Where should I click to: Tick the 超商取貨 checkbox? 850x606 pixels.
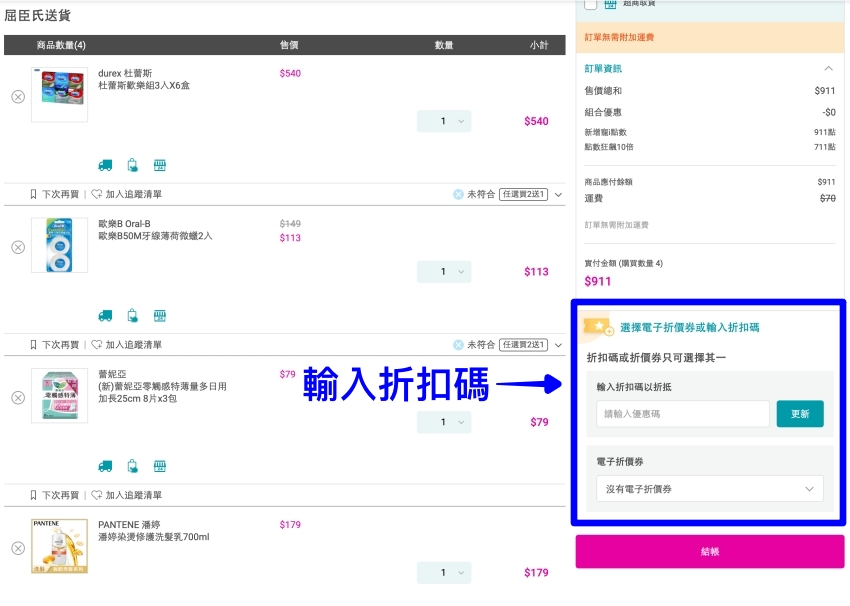[591, 4]
